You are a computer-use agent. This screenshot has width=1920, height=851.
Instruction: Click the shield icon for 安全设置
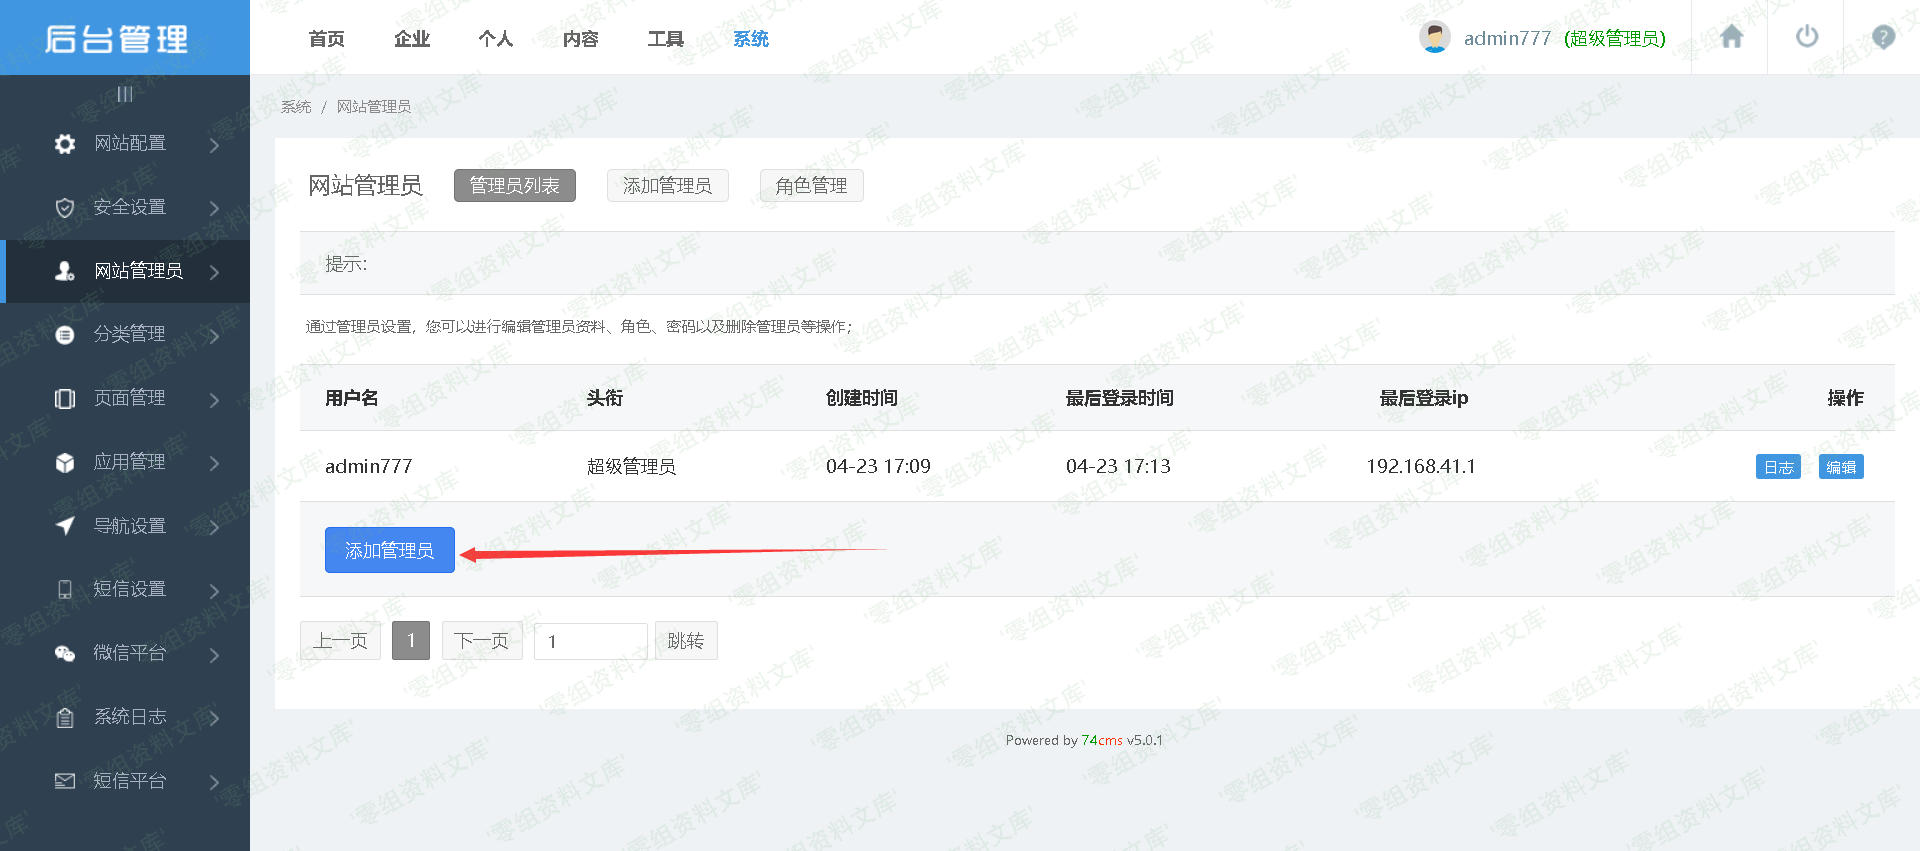pyautogui.click(x=65, y=208)
